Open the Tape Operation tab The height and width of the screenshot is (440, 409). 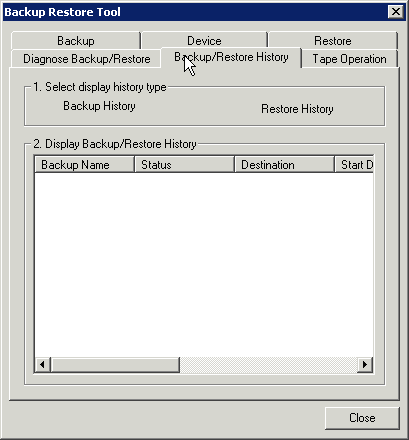tap(349, 59)
